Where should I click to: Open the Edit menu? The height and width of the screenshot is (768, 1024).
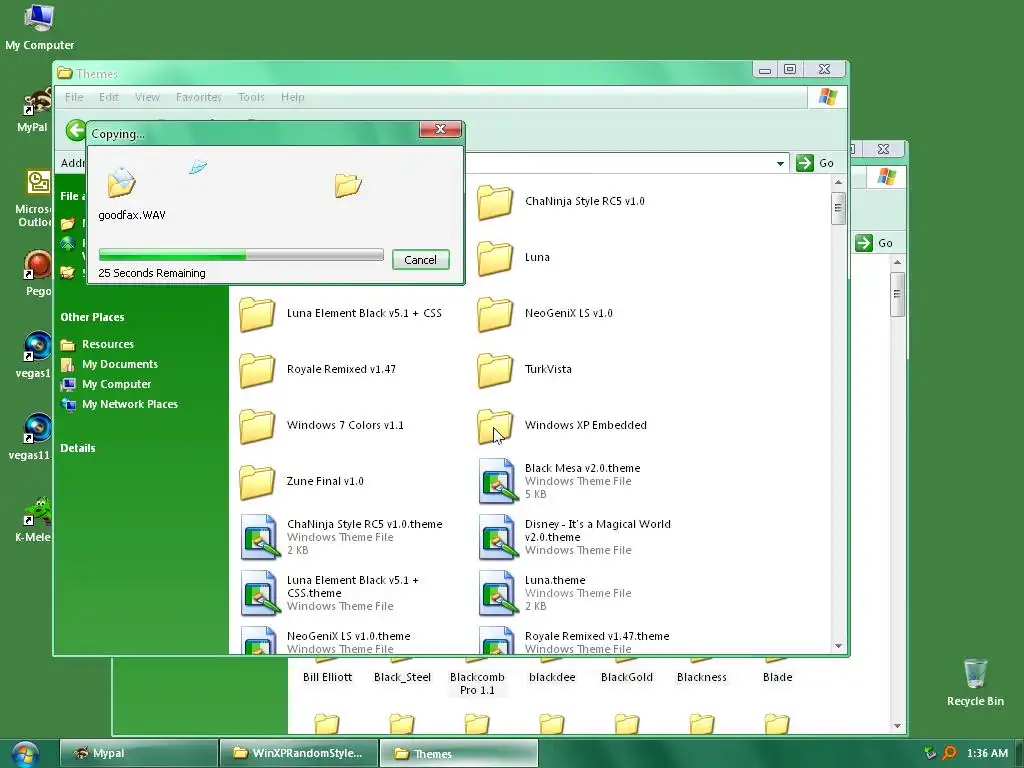click(x=109, y=97)
